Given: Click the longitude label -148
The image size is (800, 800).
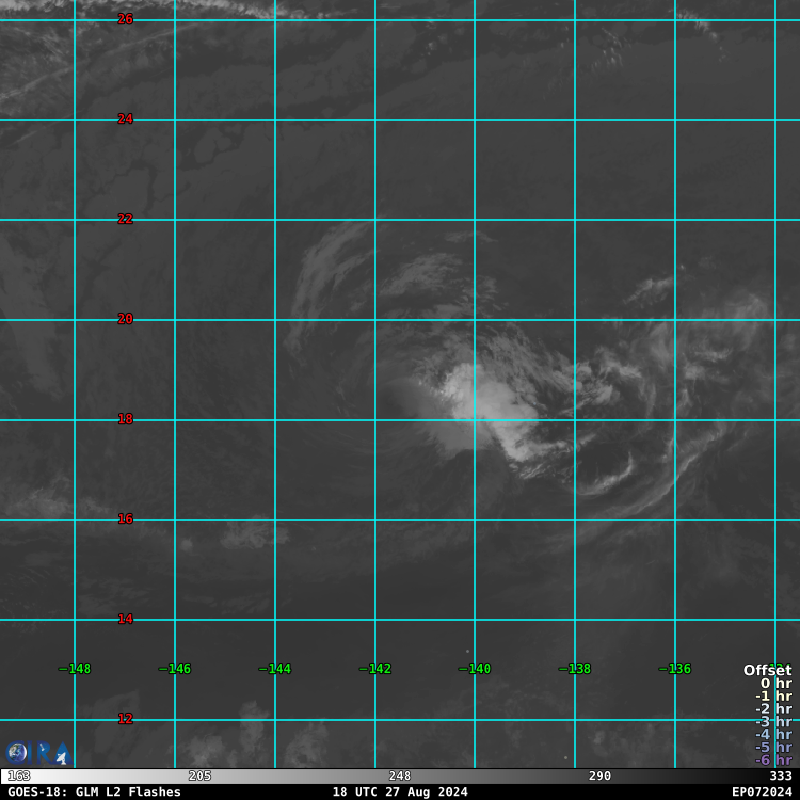Looking at the screenshot, I should click(75, 669).
